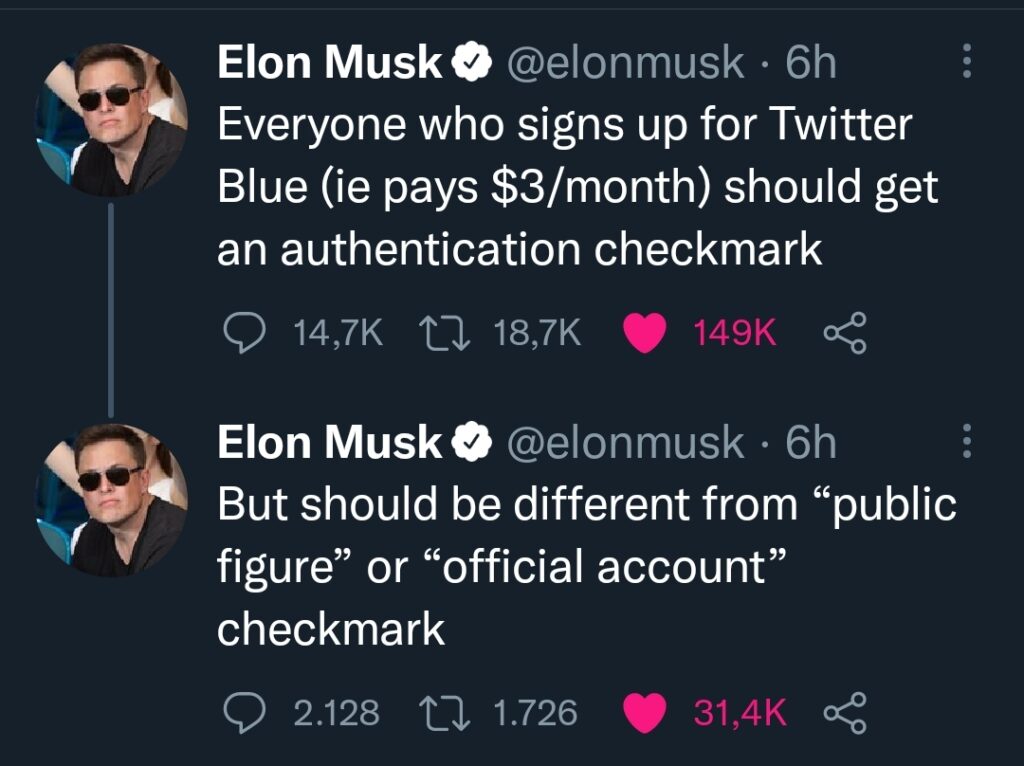
Task: Click the verified badge on first tweet
Action: pos(472,63)
